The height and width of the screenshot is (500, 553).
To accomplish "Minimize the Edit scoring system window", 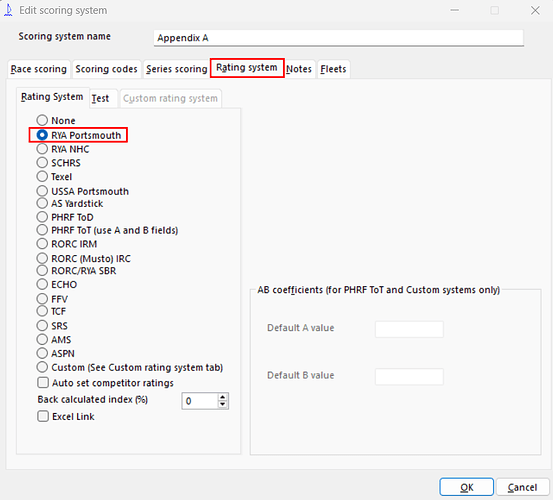I will click(455, 11).
